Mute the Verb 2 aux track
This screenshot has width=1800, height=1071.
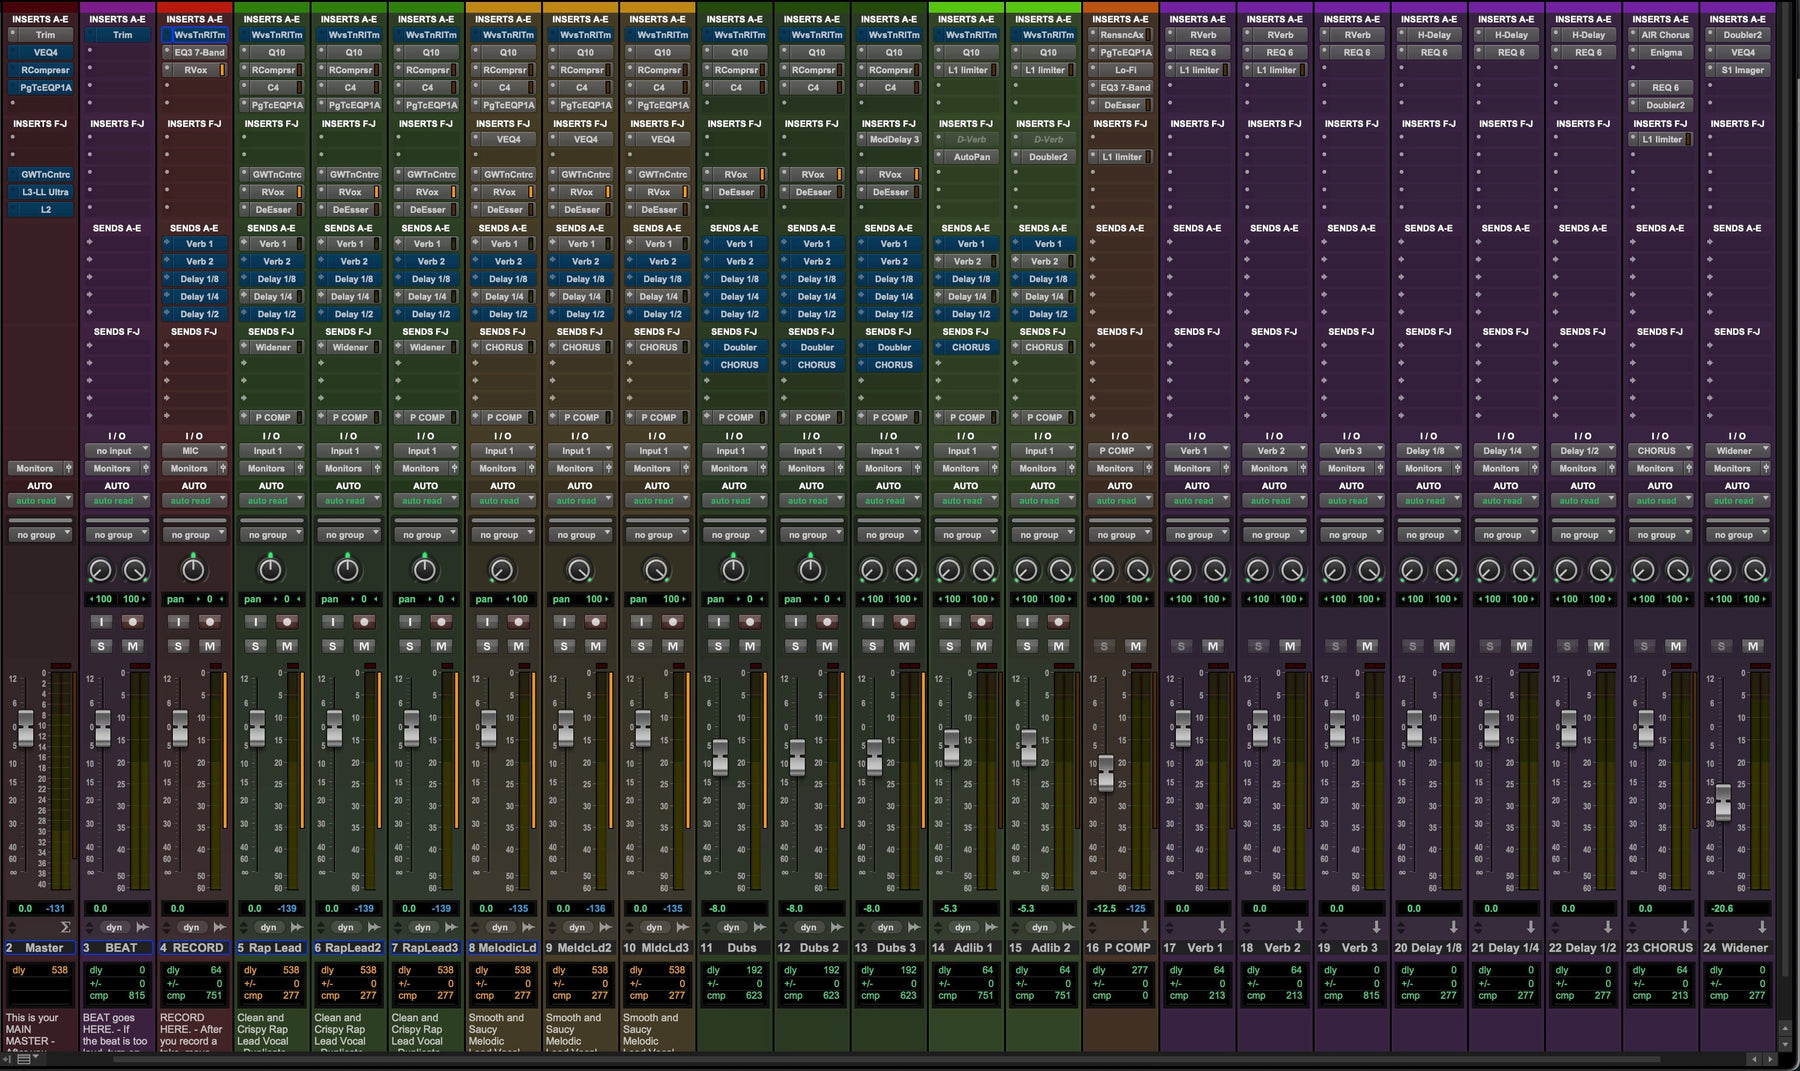coord(1290,646)
